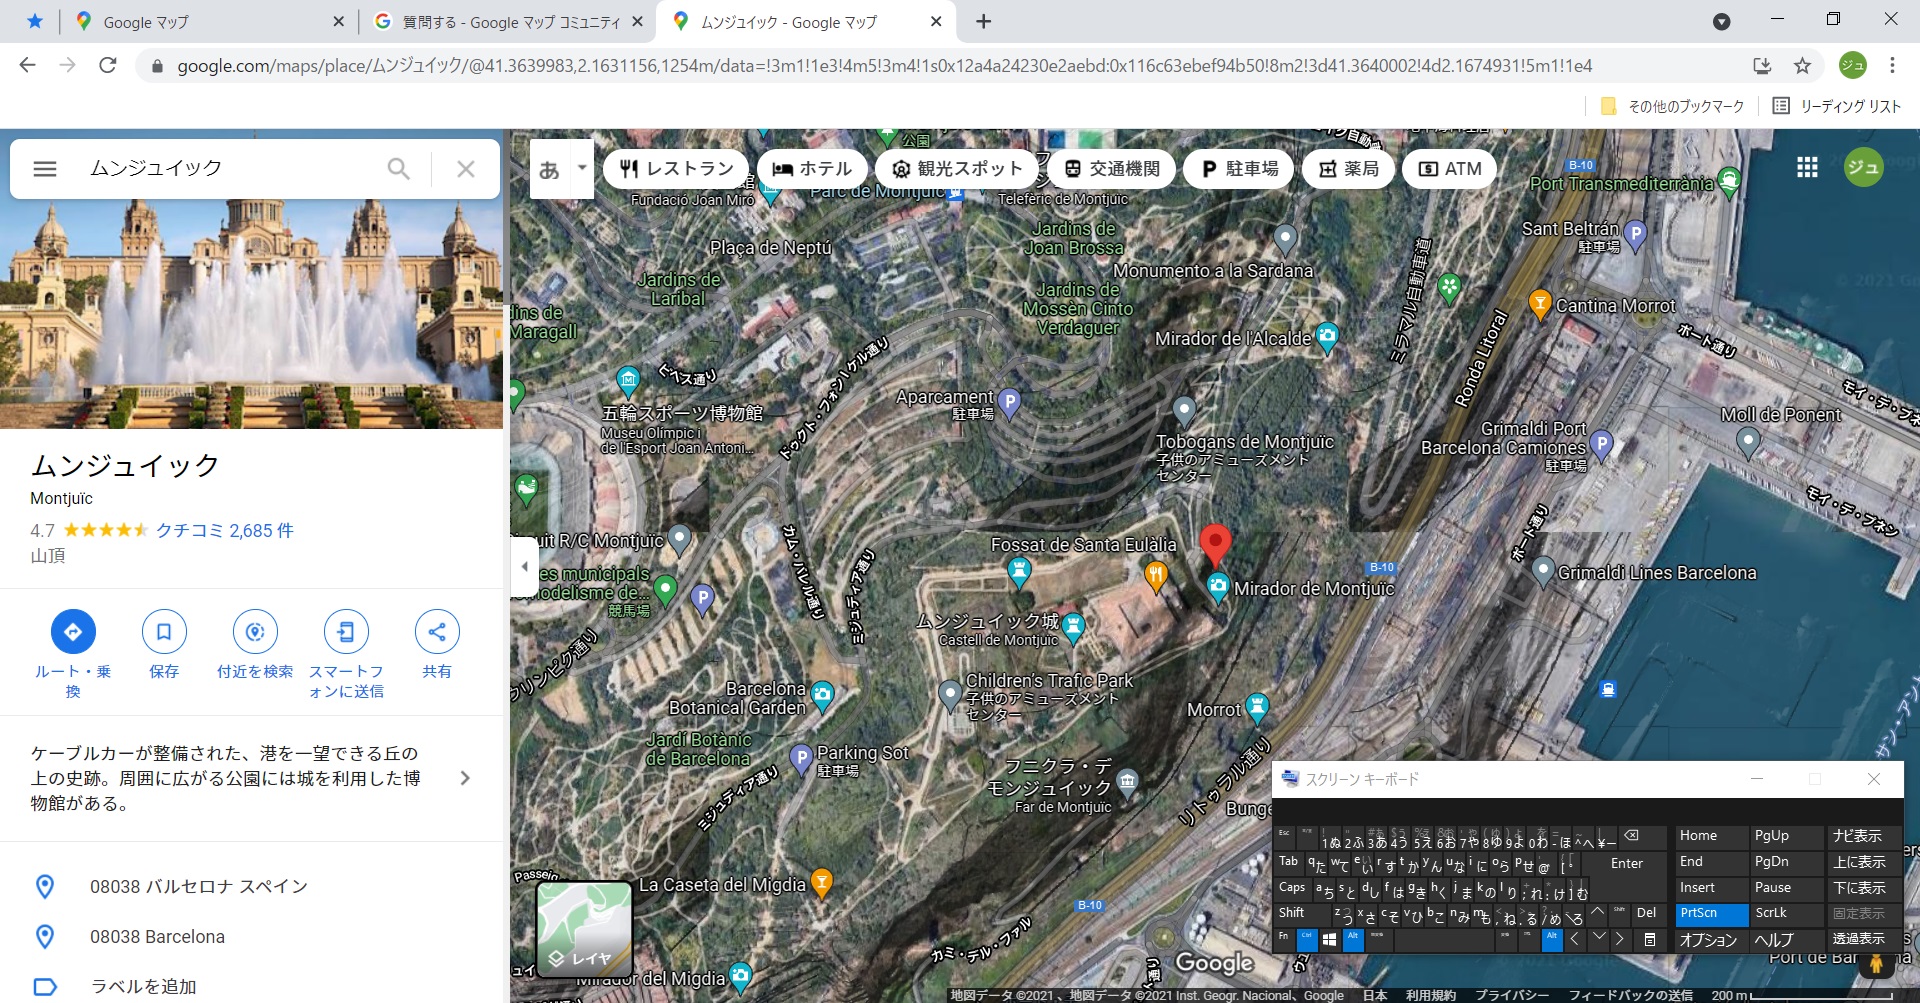
Task: Click プライバシー footer link
Action: click(x=1512, y=995)
